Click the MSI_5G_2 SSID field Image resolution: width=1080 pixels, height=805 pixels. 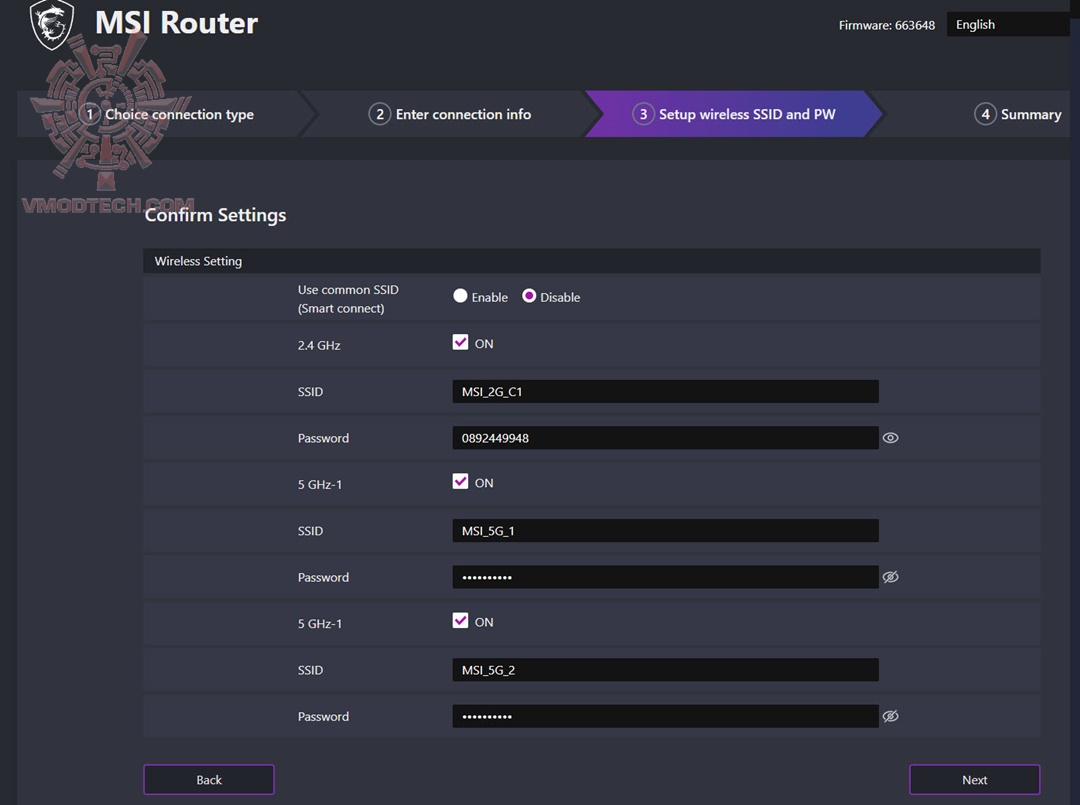point(665,669)
